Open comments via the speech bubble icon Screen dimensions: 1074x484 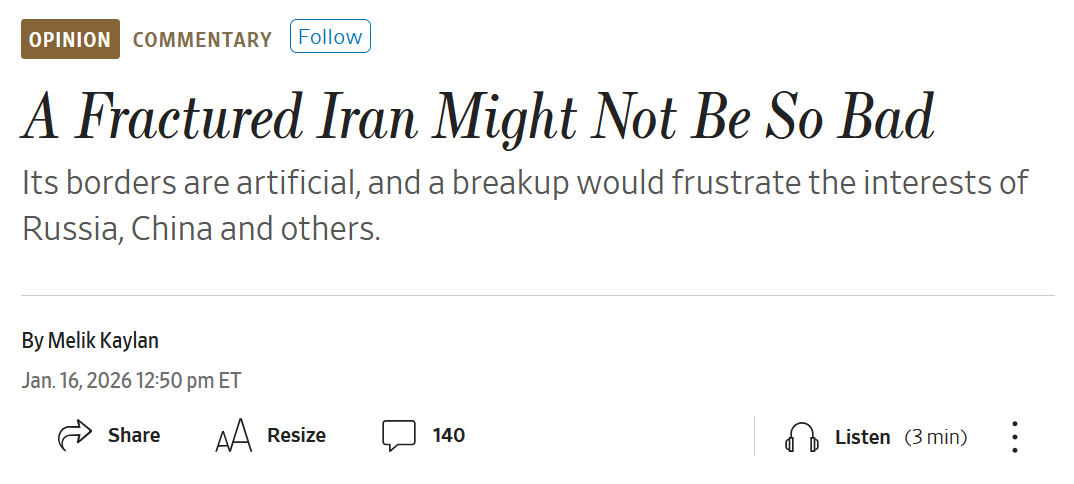click(x=399, y=436)
